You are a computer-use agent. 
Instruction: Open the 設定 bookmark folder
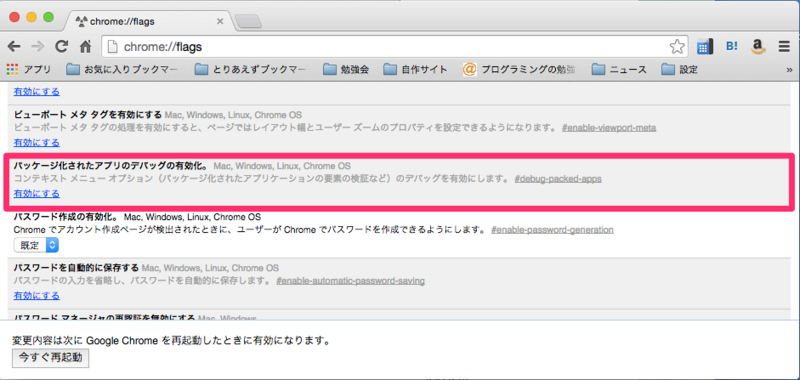[x=680, y=69]
